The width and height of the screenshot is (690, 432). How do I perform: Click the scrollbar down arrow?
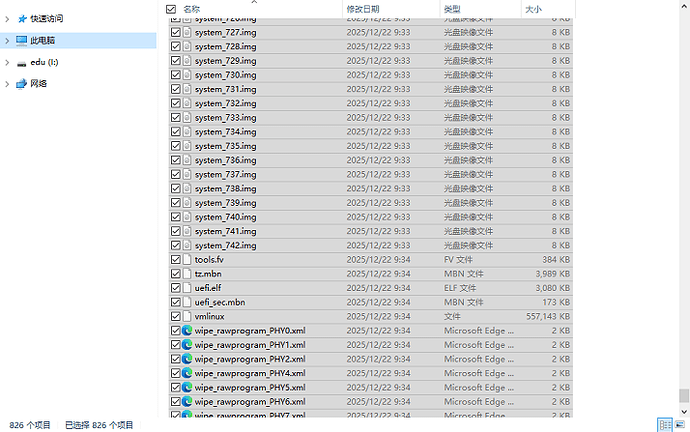point(684,410)
